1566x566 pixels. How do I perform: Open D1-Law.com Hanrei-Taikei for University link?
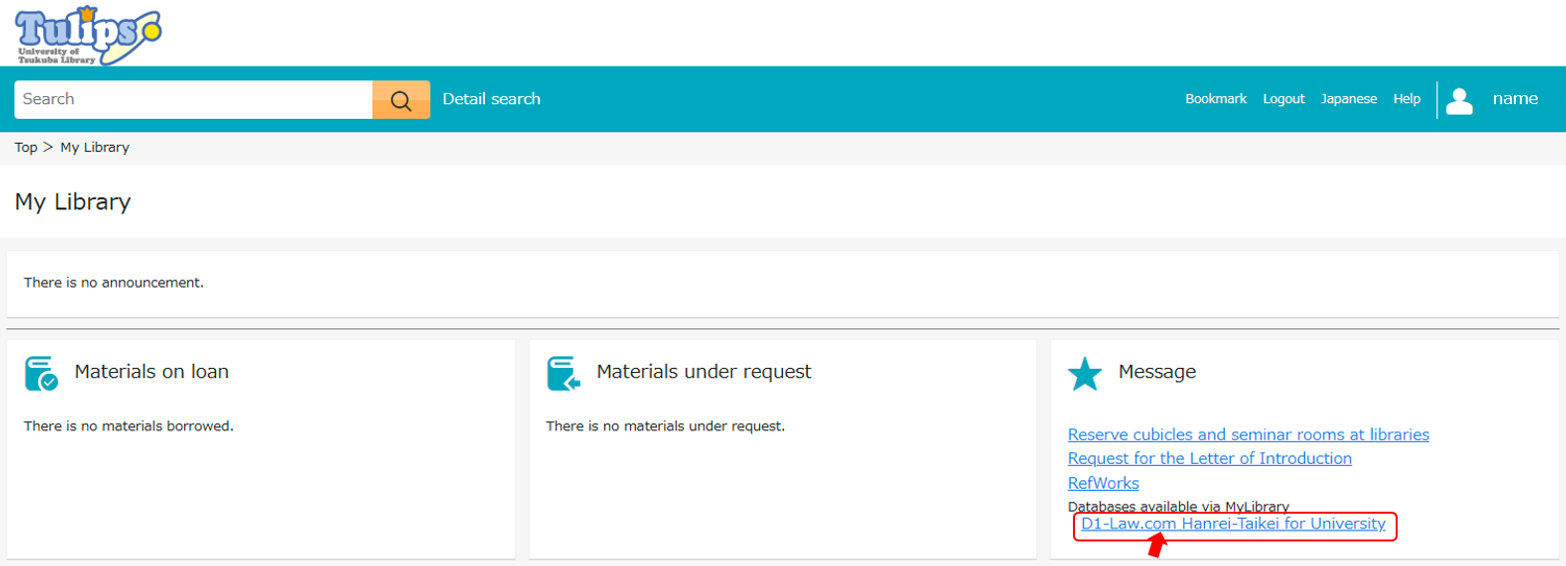(x=1233, y=523)
